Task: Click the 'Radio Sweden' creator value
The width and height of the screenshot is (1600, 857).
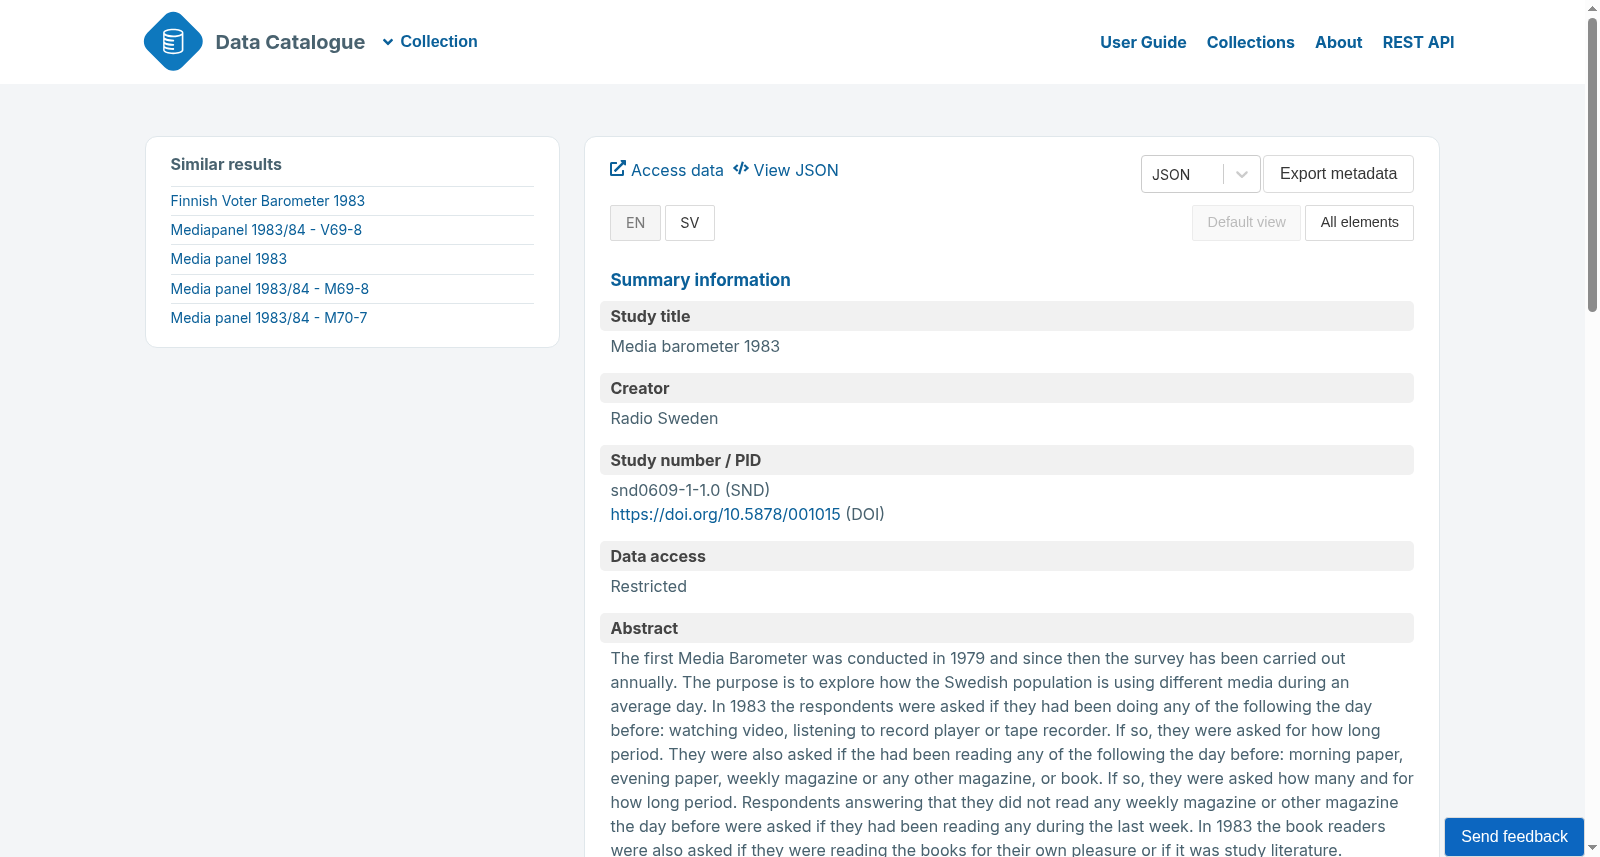Action: point(664,418)
